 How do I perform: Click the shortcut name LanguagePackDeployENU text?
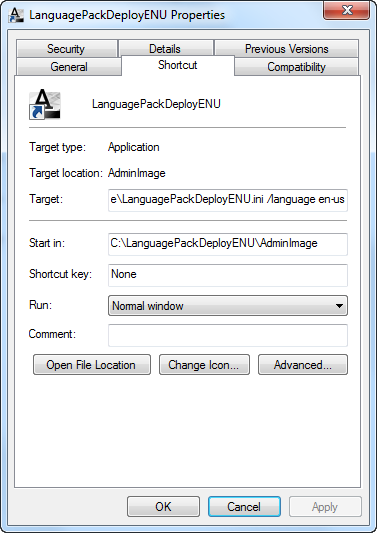[156, 104]
